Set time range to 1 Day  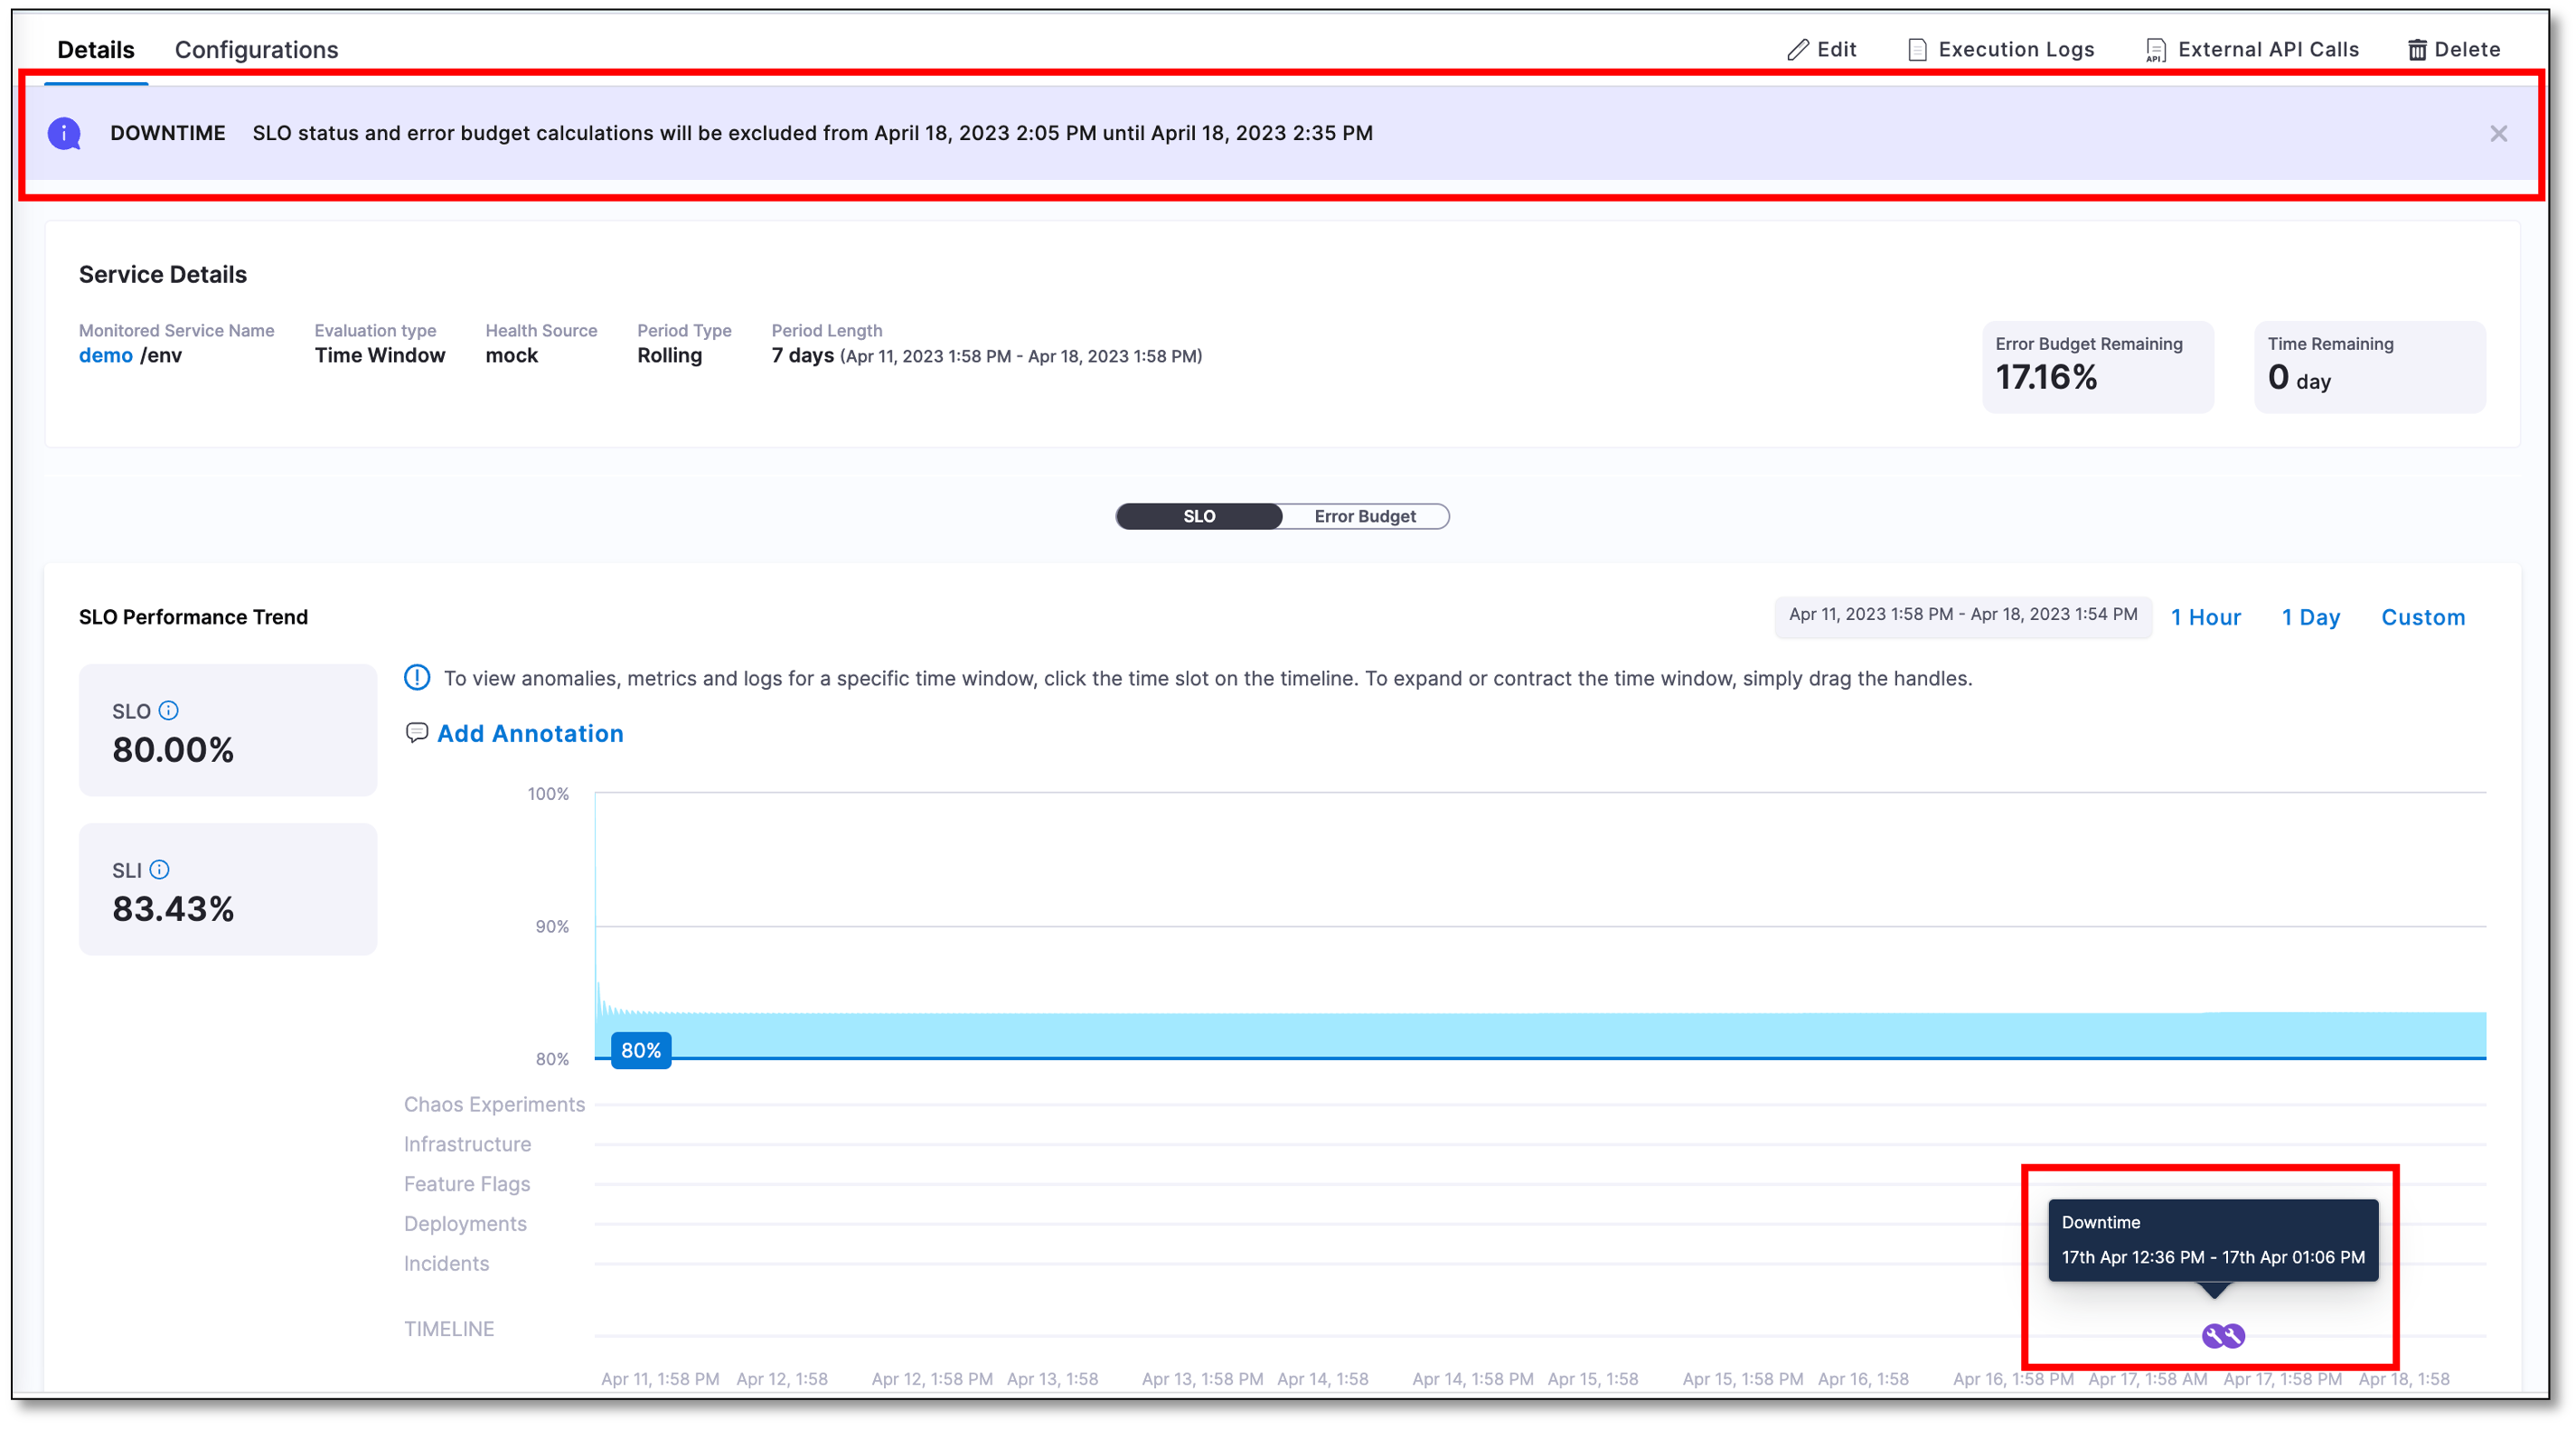[2310, 617]
